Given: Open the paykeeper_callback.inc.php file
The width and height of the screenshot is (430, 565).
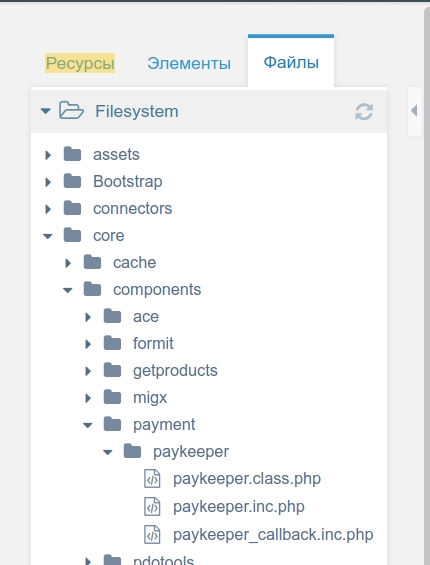Looking at the screenshot, I should [273, 534].
